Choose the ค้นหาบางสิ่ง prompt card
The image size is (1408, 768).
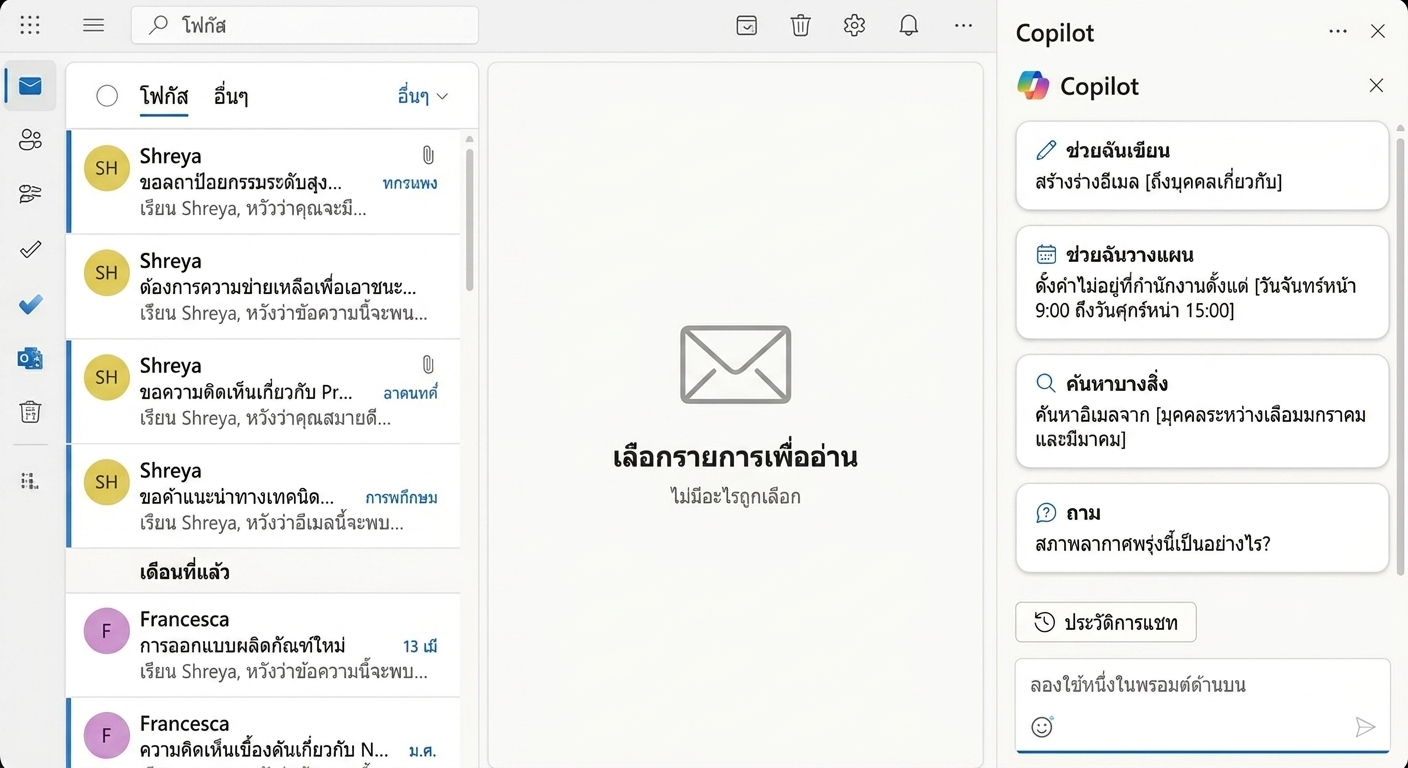(1202, 411)
